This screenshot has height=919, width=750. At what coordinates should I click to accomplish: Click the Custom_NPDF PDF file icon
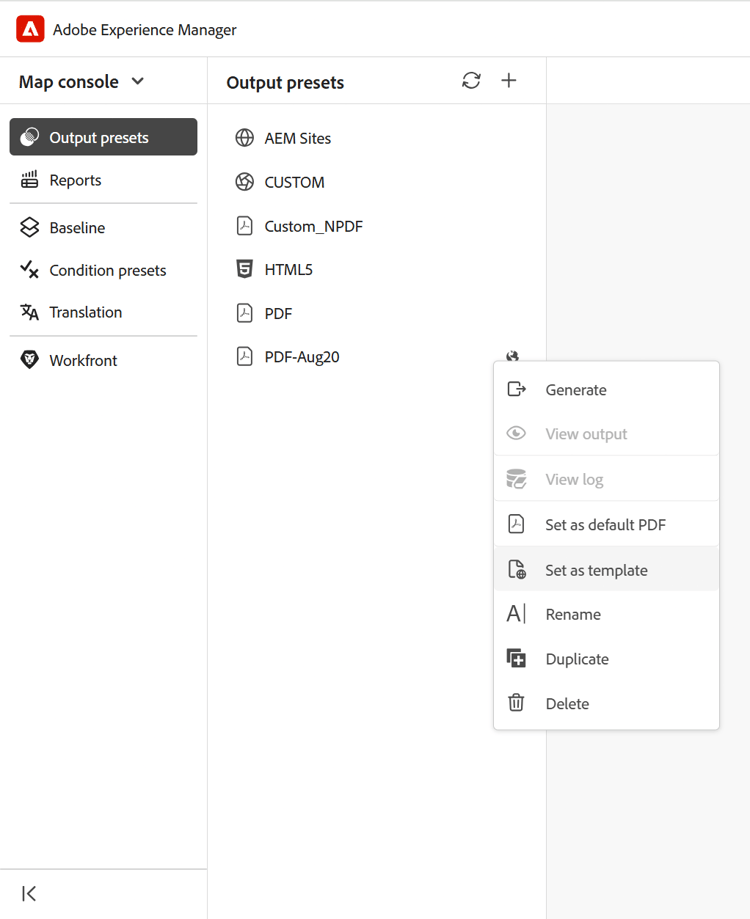point(244,226)
